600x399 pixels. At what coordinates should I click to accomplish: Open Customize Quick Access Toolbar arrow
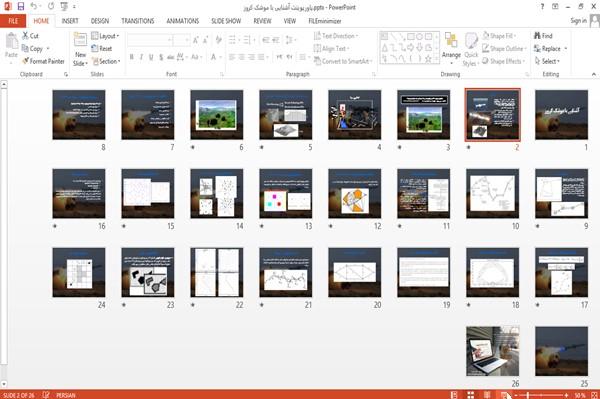click(74, 7)
